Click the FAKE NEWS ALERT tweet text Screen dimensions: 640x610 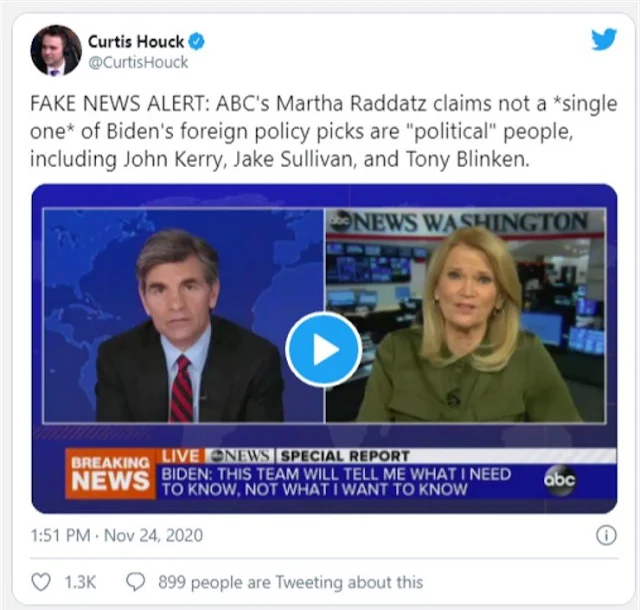[323, 131]
